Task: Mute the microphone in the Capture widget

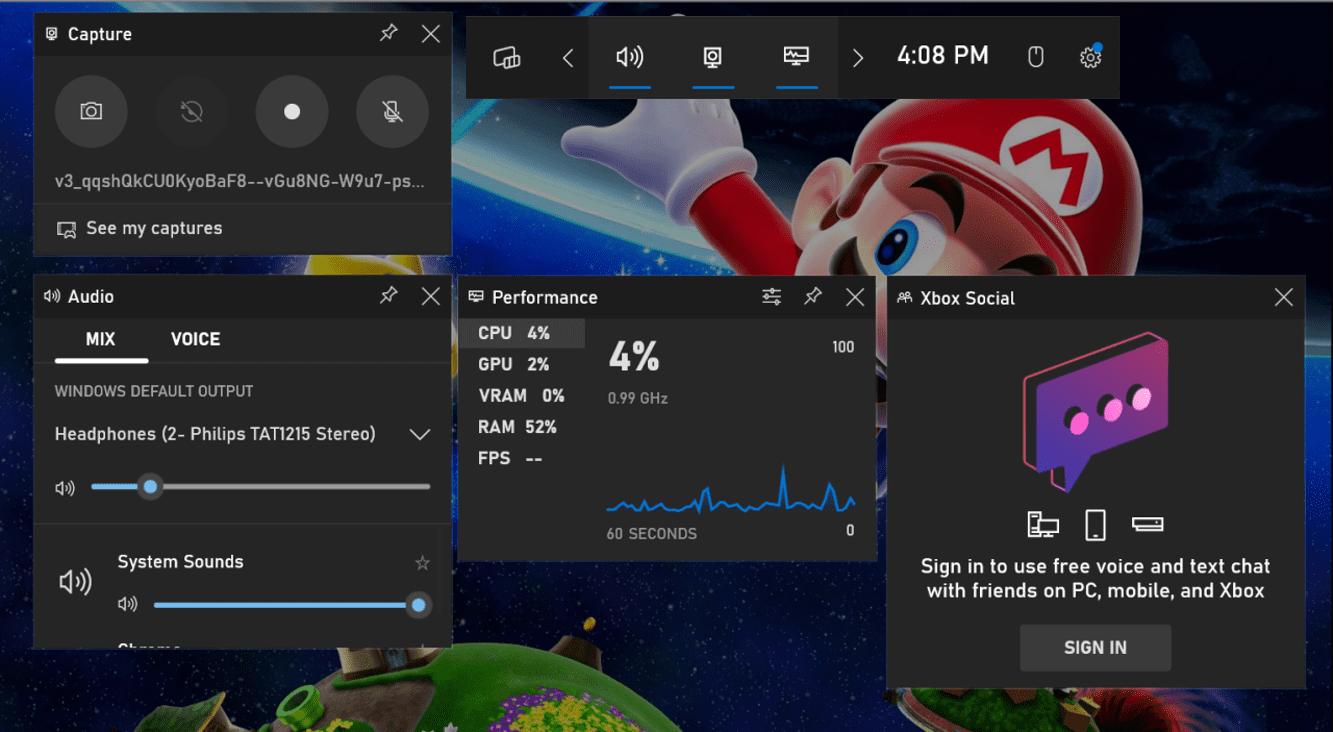Action: tap(392, 111)
